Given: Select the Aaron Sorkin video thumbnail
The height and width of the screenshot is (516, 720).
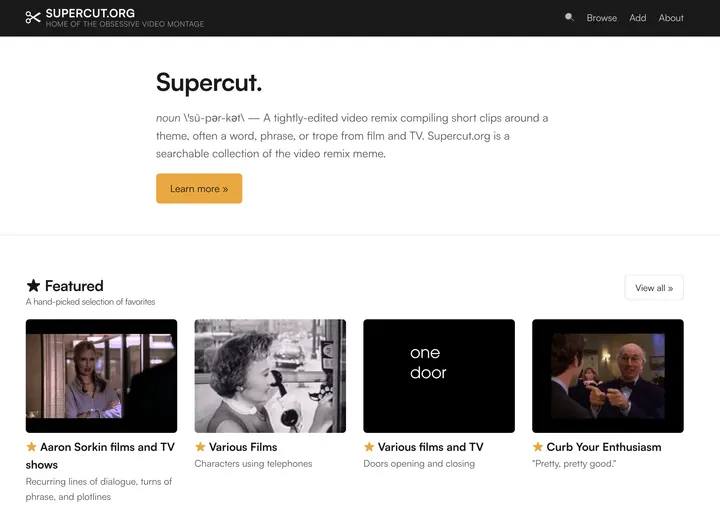Looking at the screenshot, I should point(101,376).
